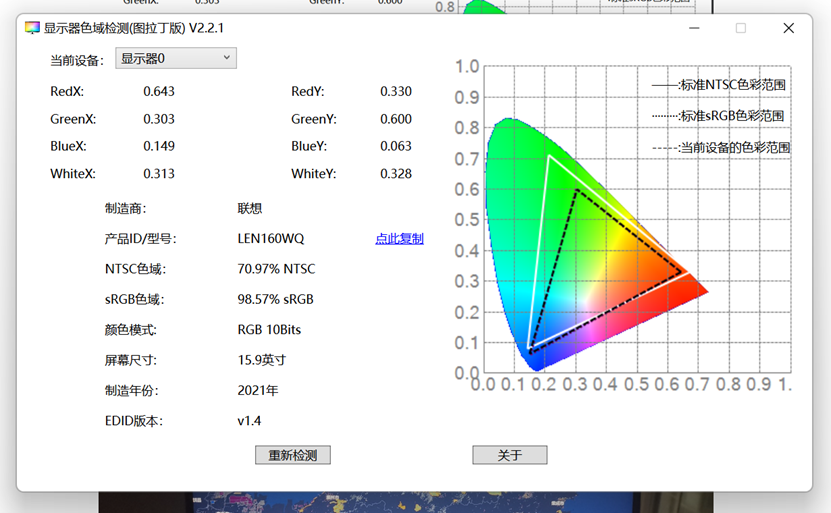
Task: Maximize the color gamut detection window
Action: pos(741,28)
